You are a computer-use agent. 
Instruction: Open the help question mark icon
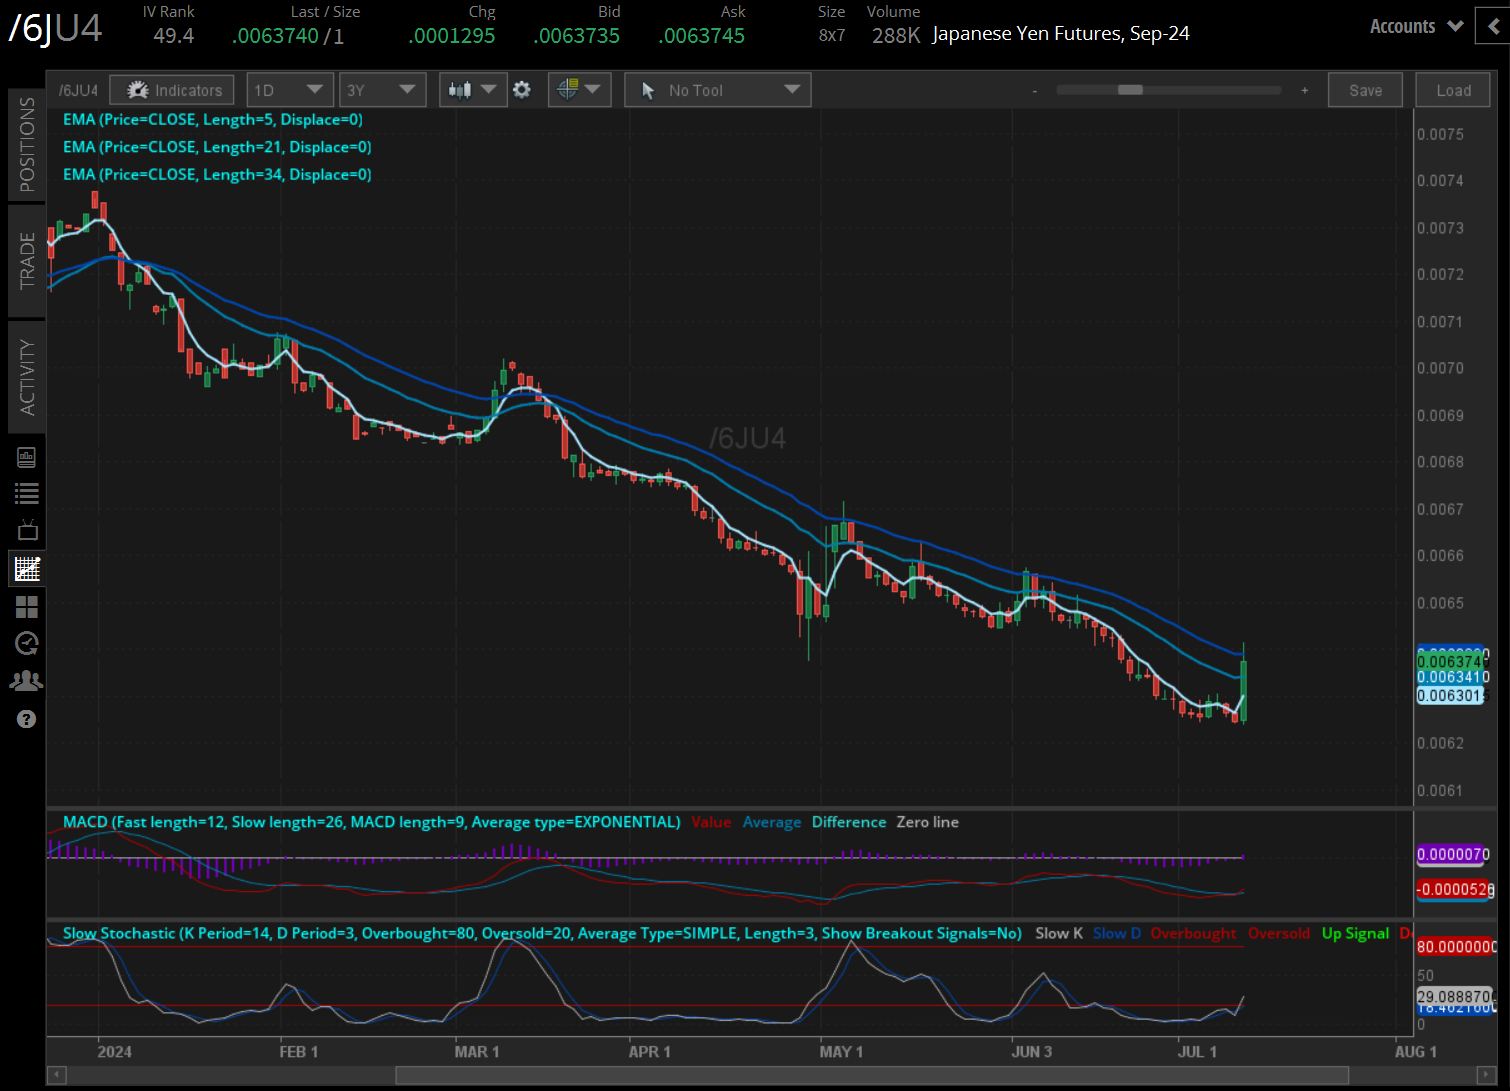[x=27, y=719]
